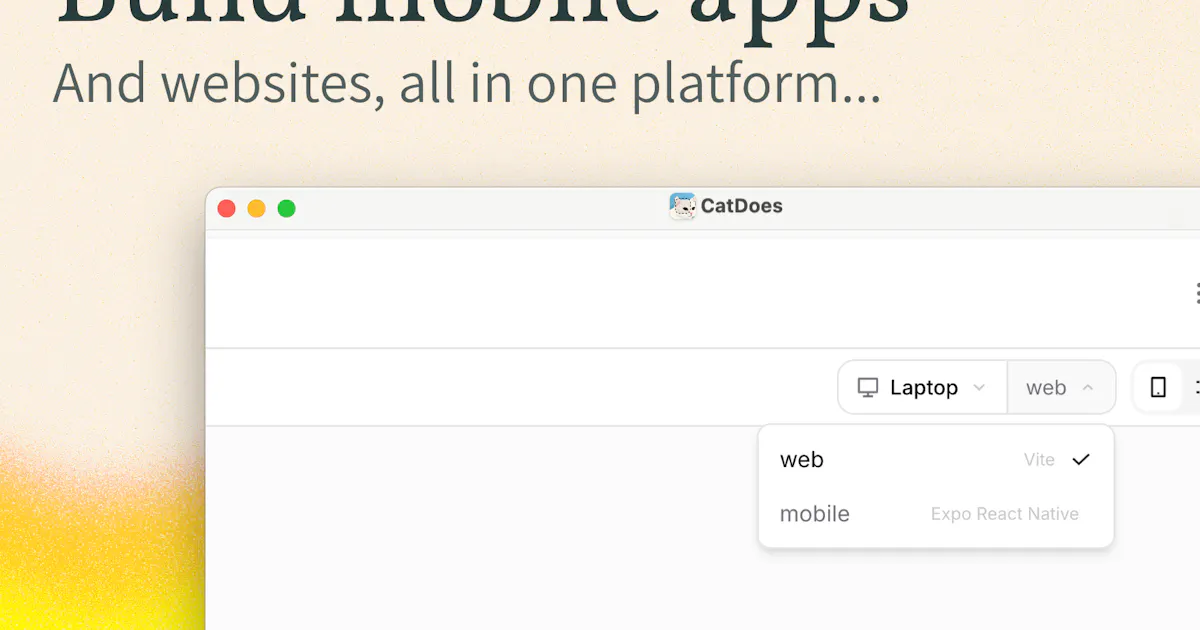Choose the mobile Expo React Native option
The width and height of the screenshot is (1200, 630).
click(935, 514)
